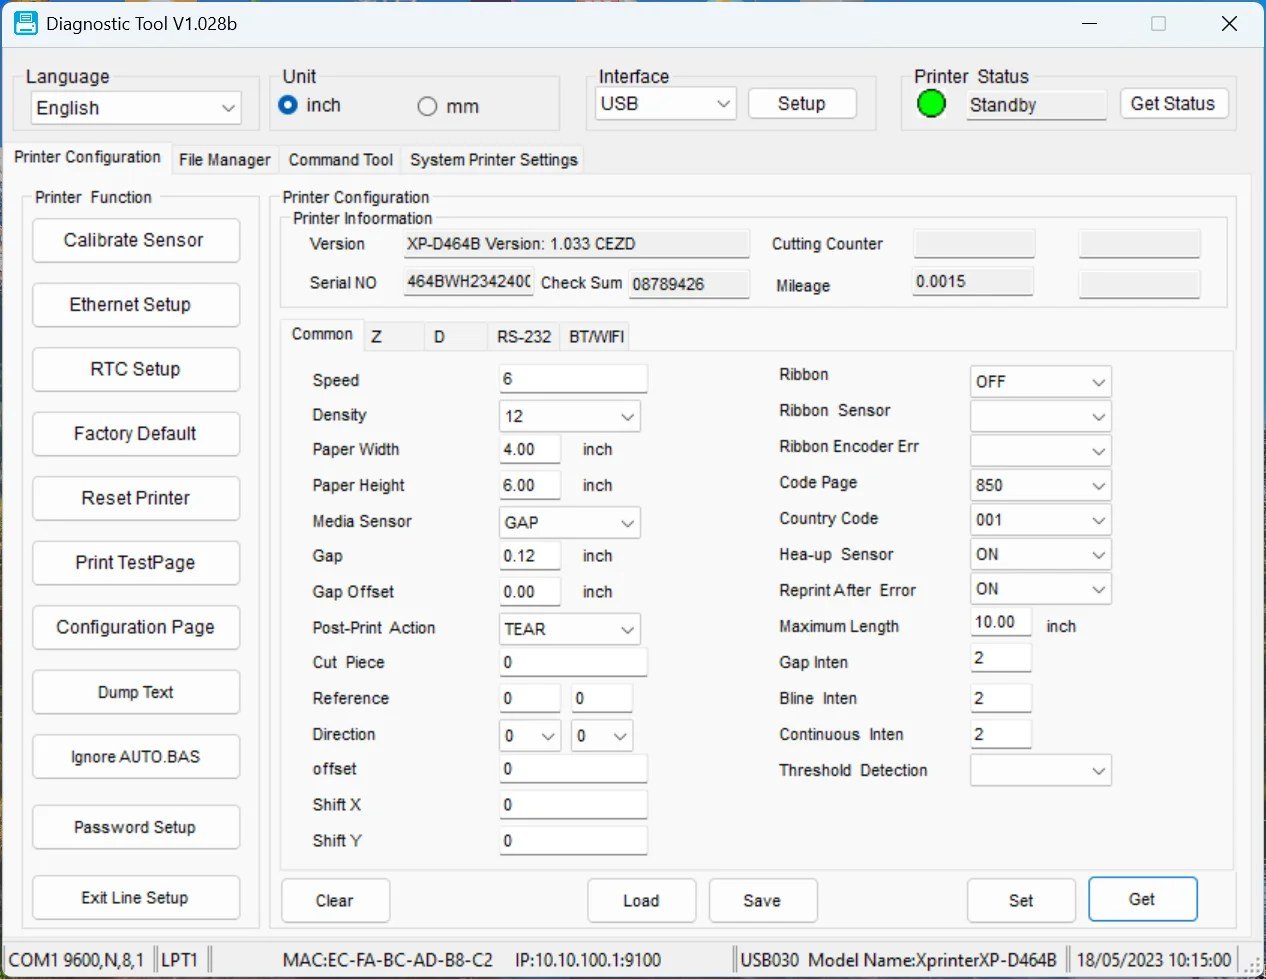The image size is (1266, 979).
Task: Click Save to store the configuration
Action: (763, 900)
